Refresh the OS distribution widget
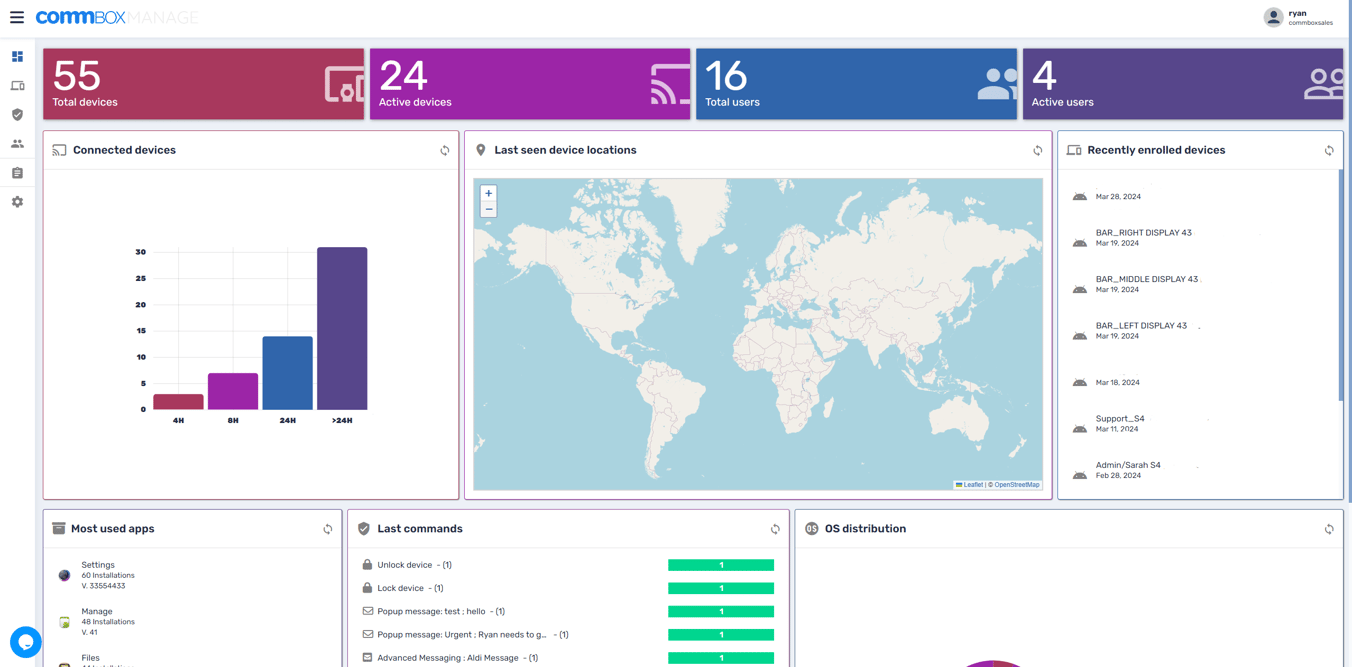Image resolution: width=1352 pixels, height=667 pixels. (1328, 528)
